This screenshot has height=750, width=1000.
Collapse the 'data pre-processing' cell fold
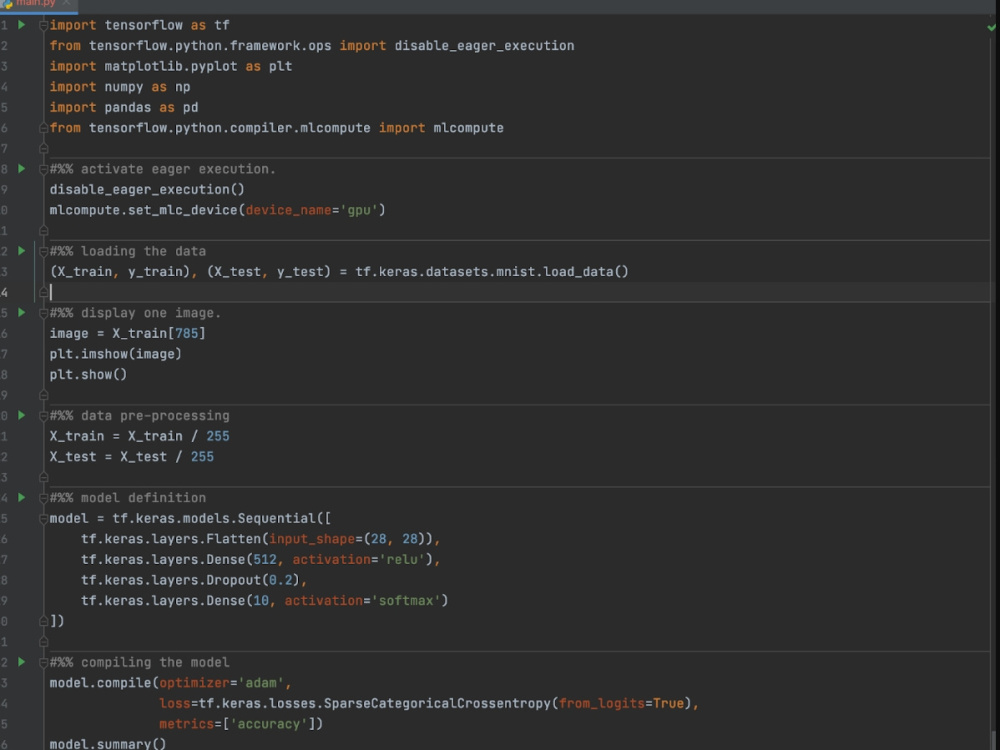(43, 416)
